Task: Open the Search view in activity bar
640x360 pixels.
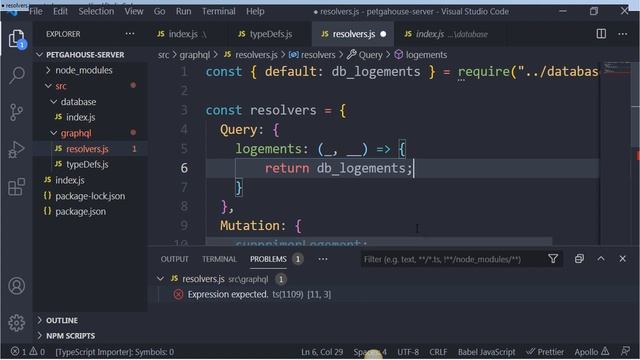Action: tap(17, 75)
